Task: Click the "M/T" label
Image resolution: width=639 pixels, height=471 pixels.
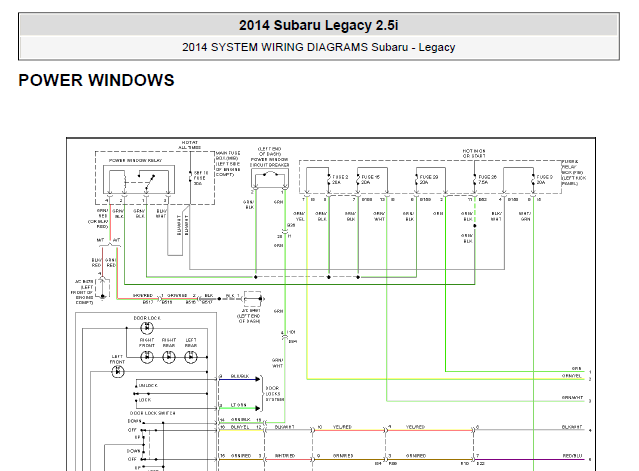Action: pos(101,240)
